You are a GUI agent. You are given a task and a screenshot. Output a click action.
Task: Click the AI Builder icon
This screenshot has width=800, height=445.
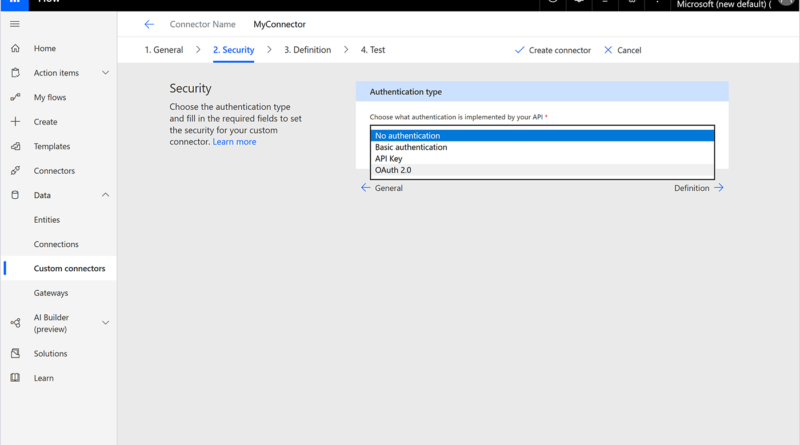(x=15, y=323)
